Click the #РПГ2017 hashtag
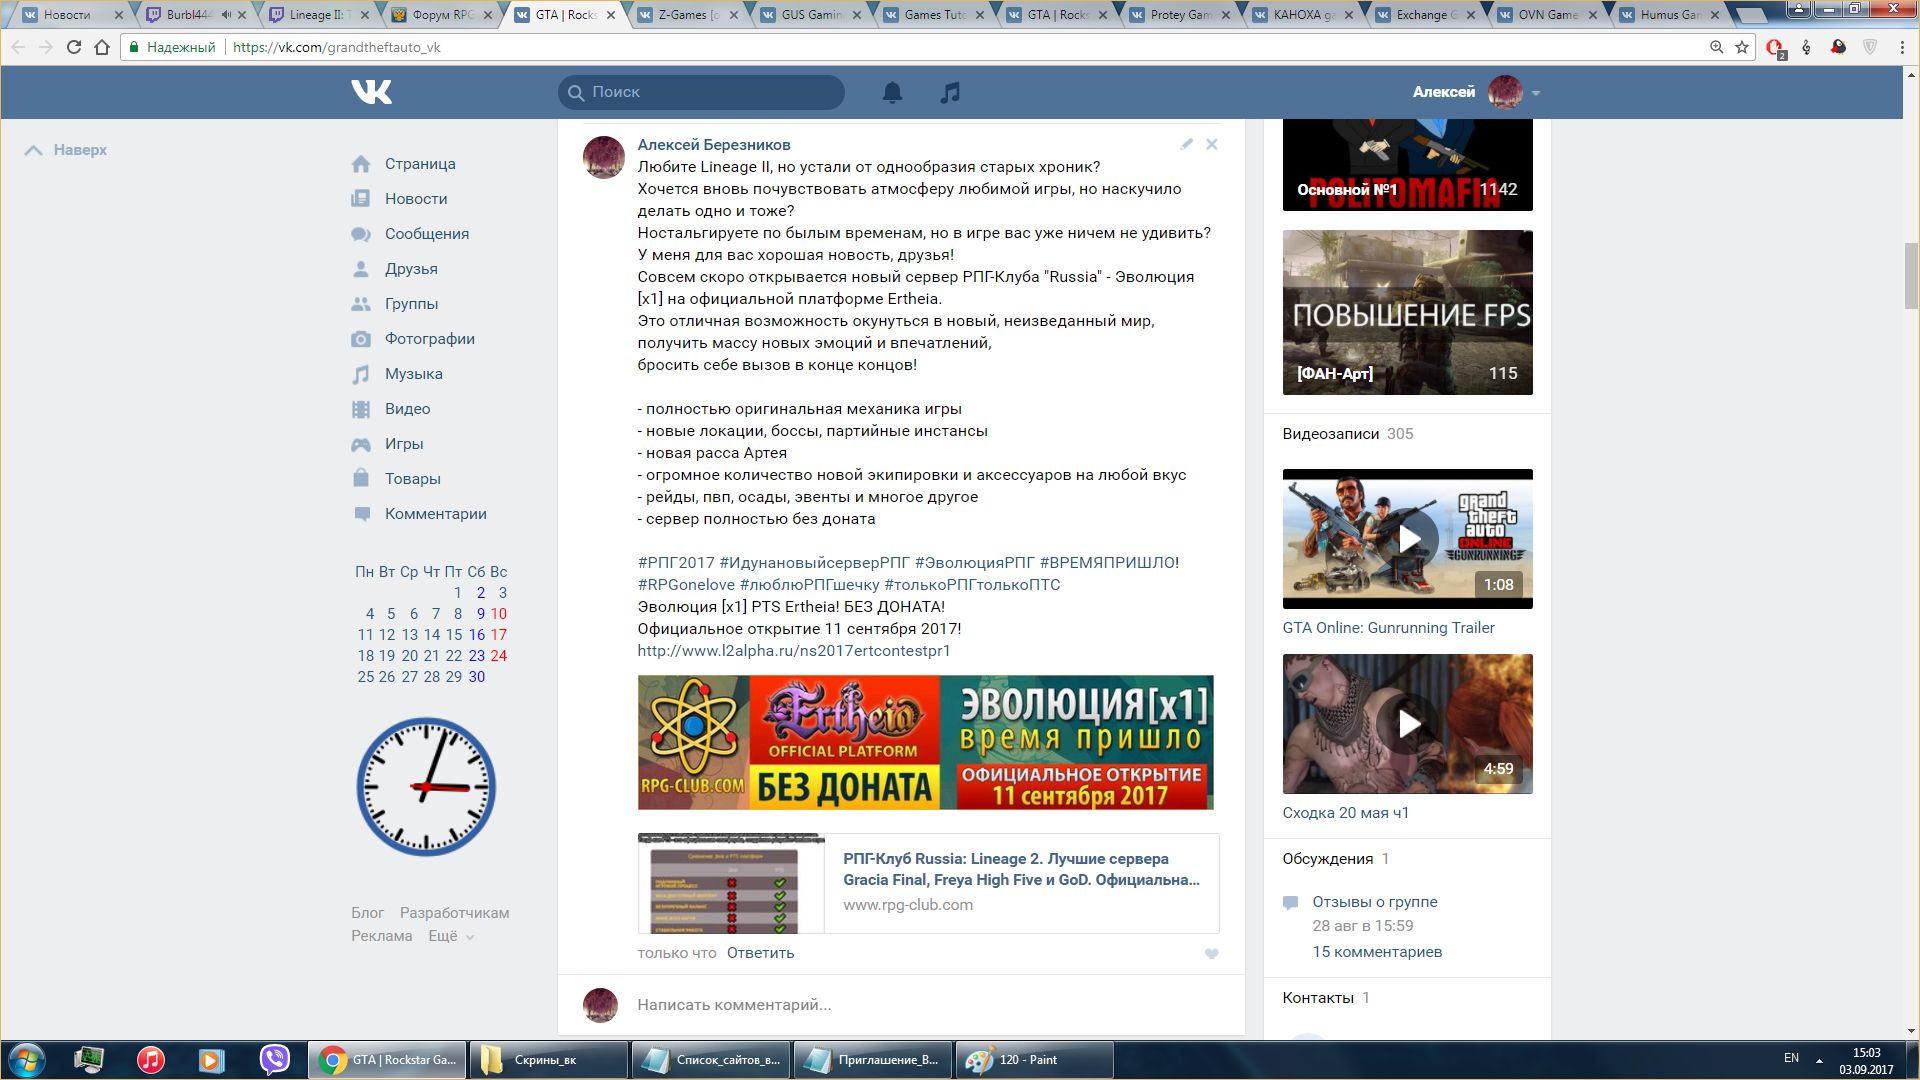 [676, 563]
